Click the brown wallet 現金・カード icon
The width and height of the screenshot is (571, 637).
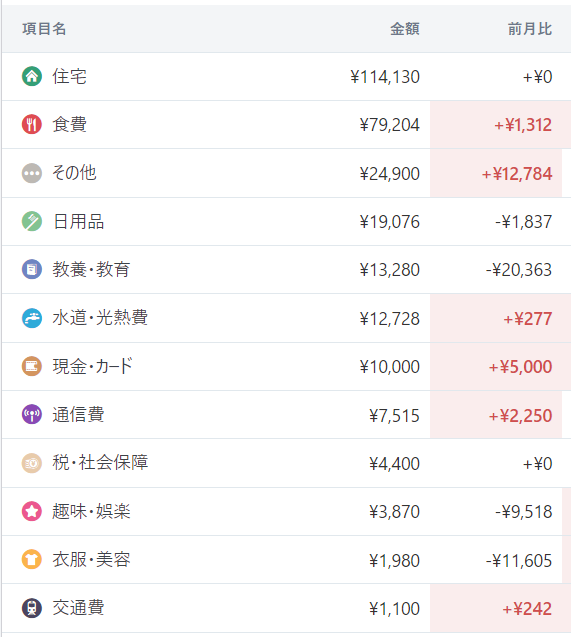click(x=32, y=366)
